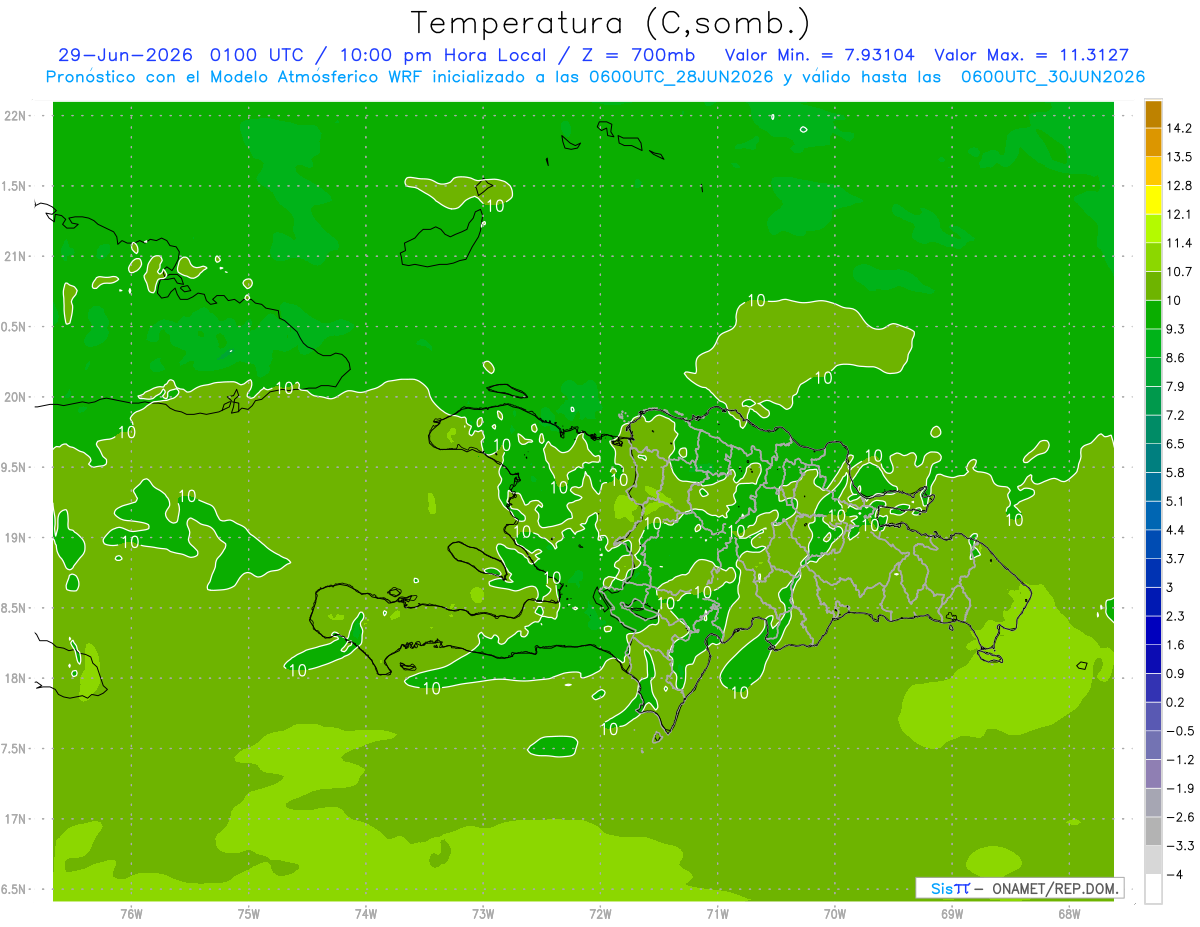Click the 75W longitude axis label
The height and width of the screenshot is (927, 1200).
[x=249, y=914]
